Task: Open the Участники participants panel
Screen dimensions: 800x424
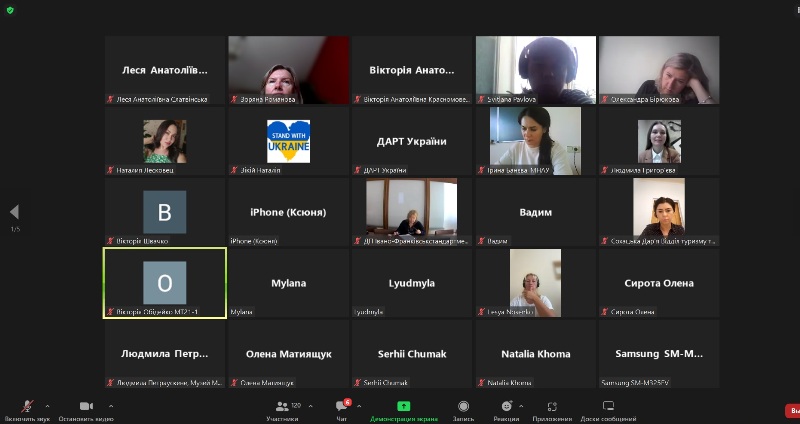Action: pos(282,410)
